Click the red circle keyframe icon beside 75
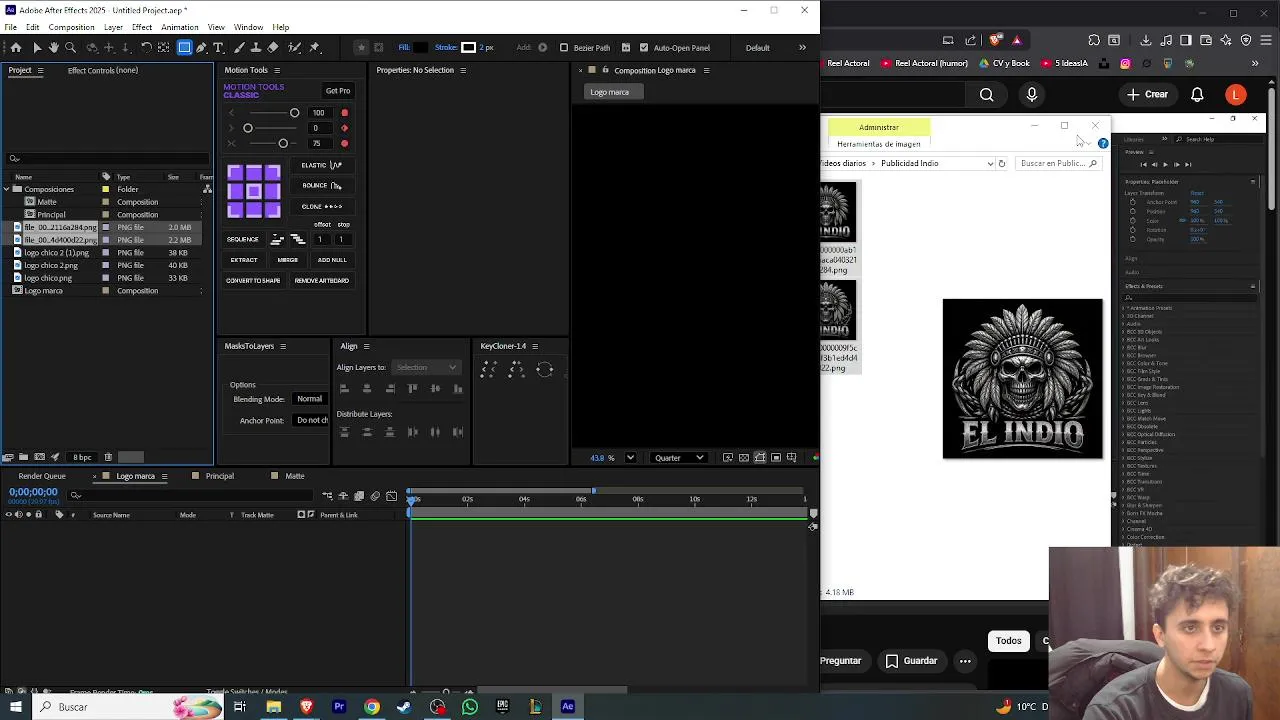Viewport: 1280px width, 720px height. click(x=345, y=143)
